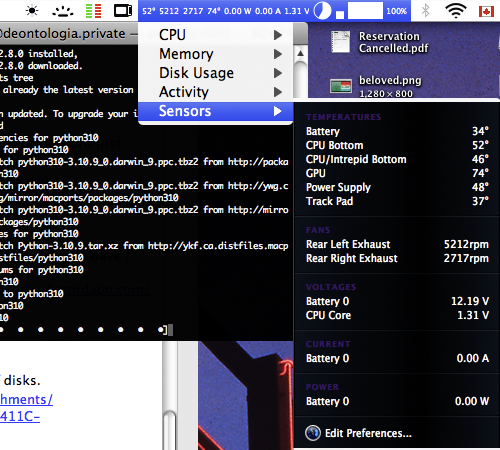Click the 'beloved.png' file name label
500x450 pixels.
[390, 80]
